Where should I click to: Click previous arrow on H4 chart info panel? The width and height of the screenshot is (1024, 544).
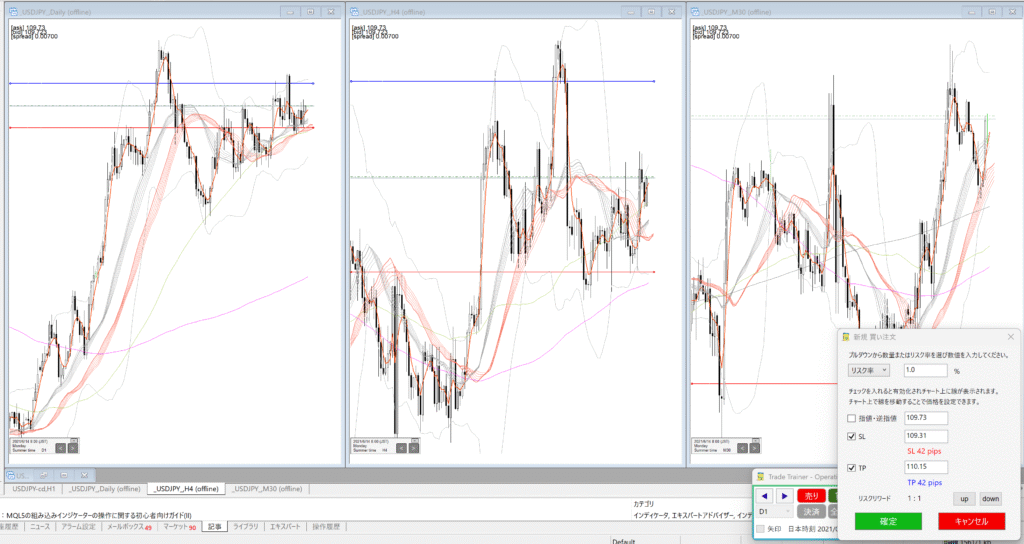tap(402, 448)
